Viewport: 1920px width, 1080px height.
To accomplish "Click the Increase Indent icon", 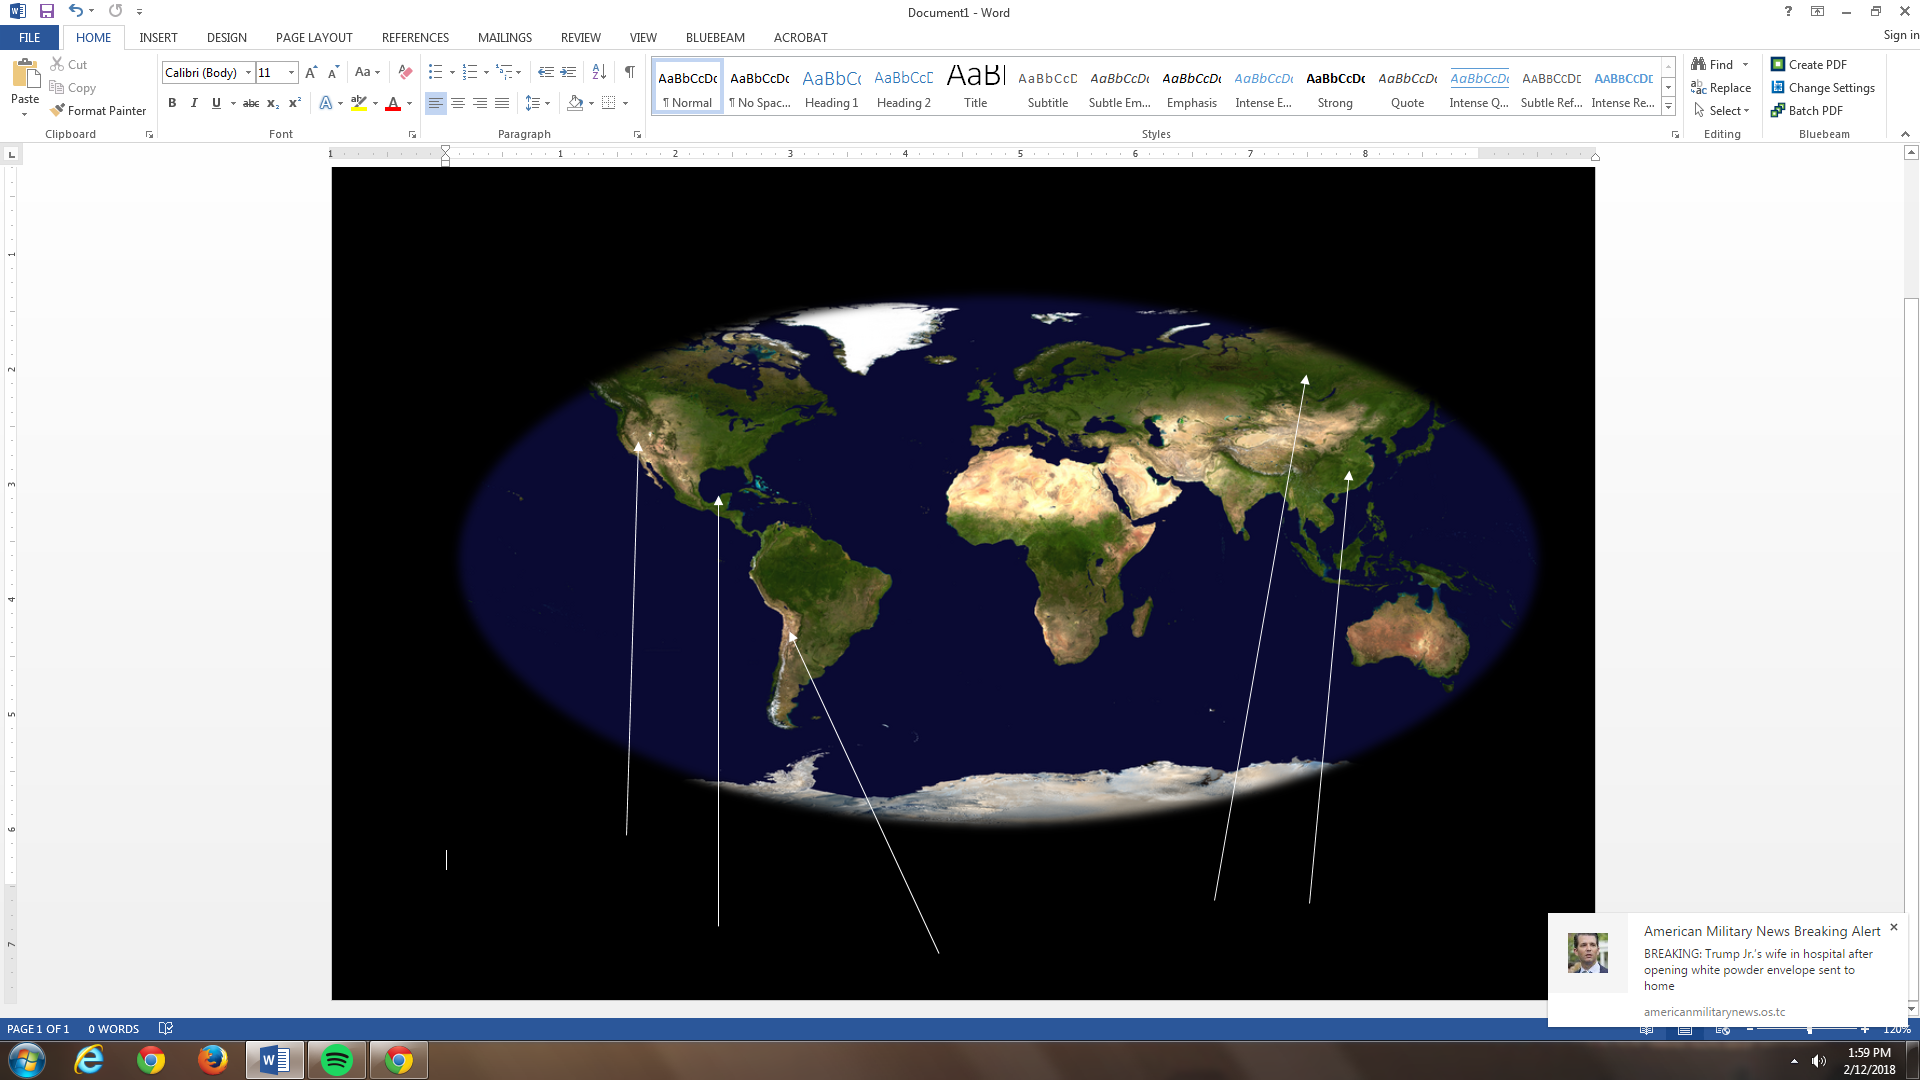I will [x=568, y=72].
